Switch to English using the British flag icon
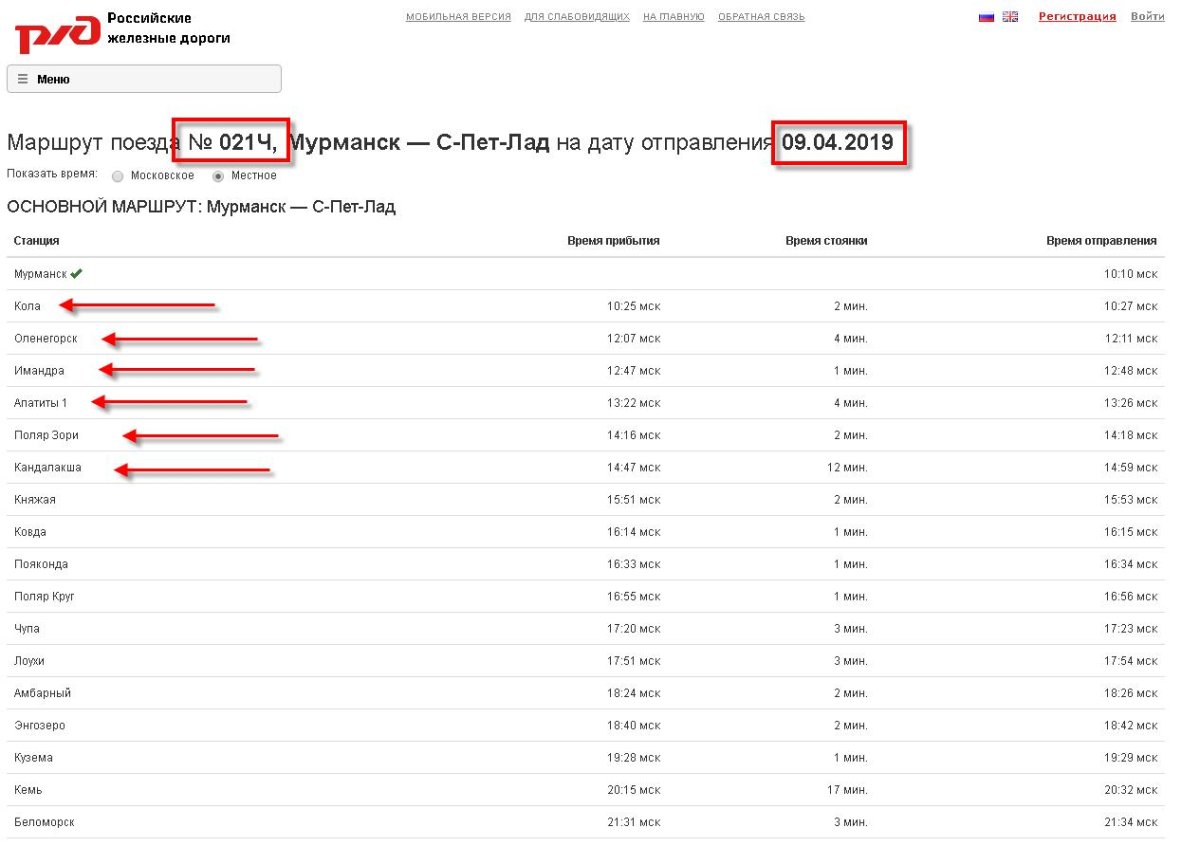 pyautogui.click(x=1009, y=16)
